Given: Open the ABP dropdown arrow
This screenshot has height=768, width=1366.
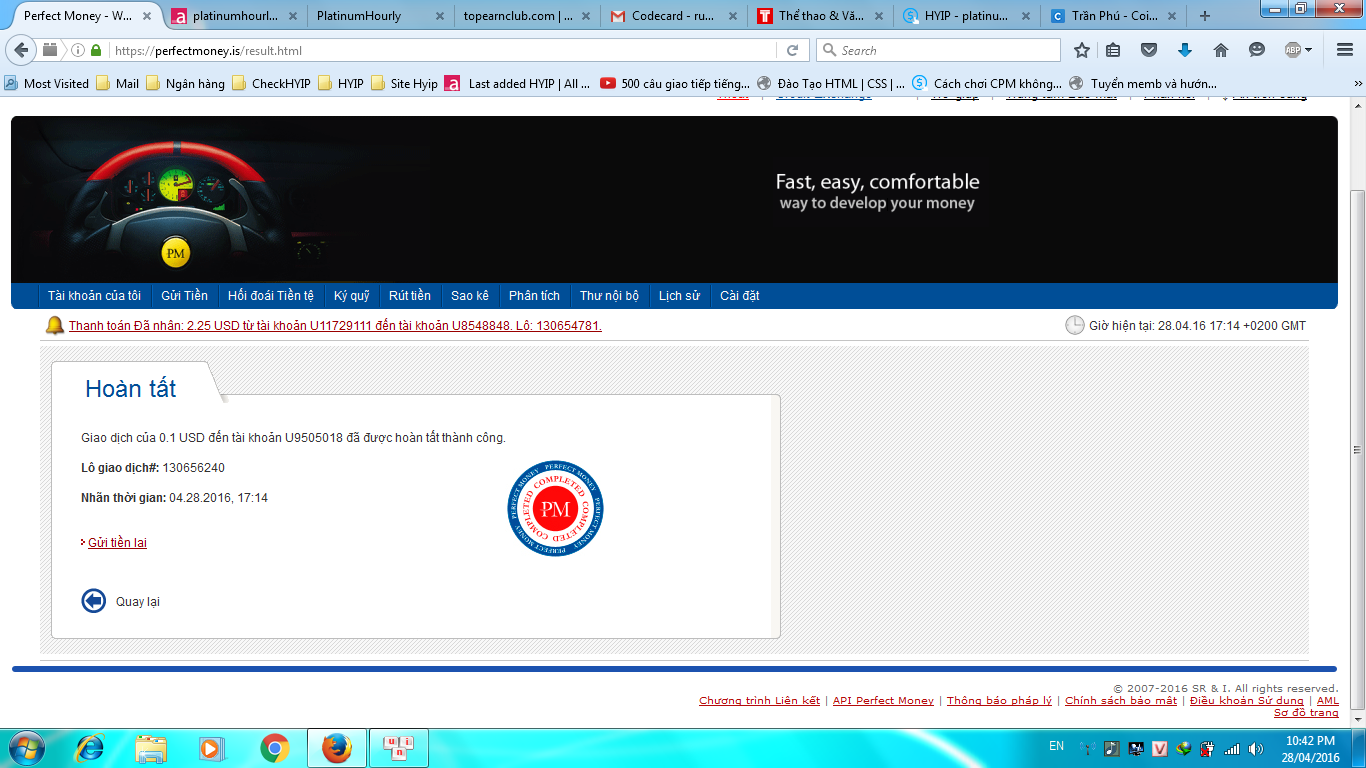Looking at the screenshot, I should pyautogui.click(x=1309, y=50).
